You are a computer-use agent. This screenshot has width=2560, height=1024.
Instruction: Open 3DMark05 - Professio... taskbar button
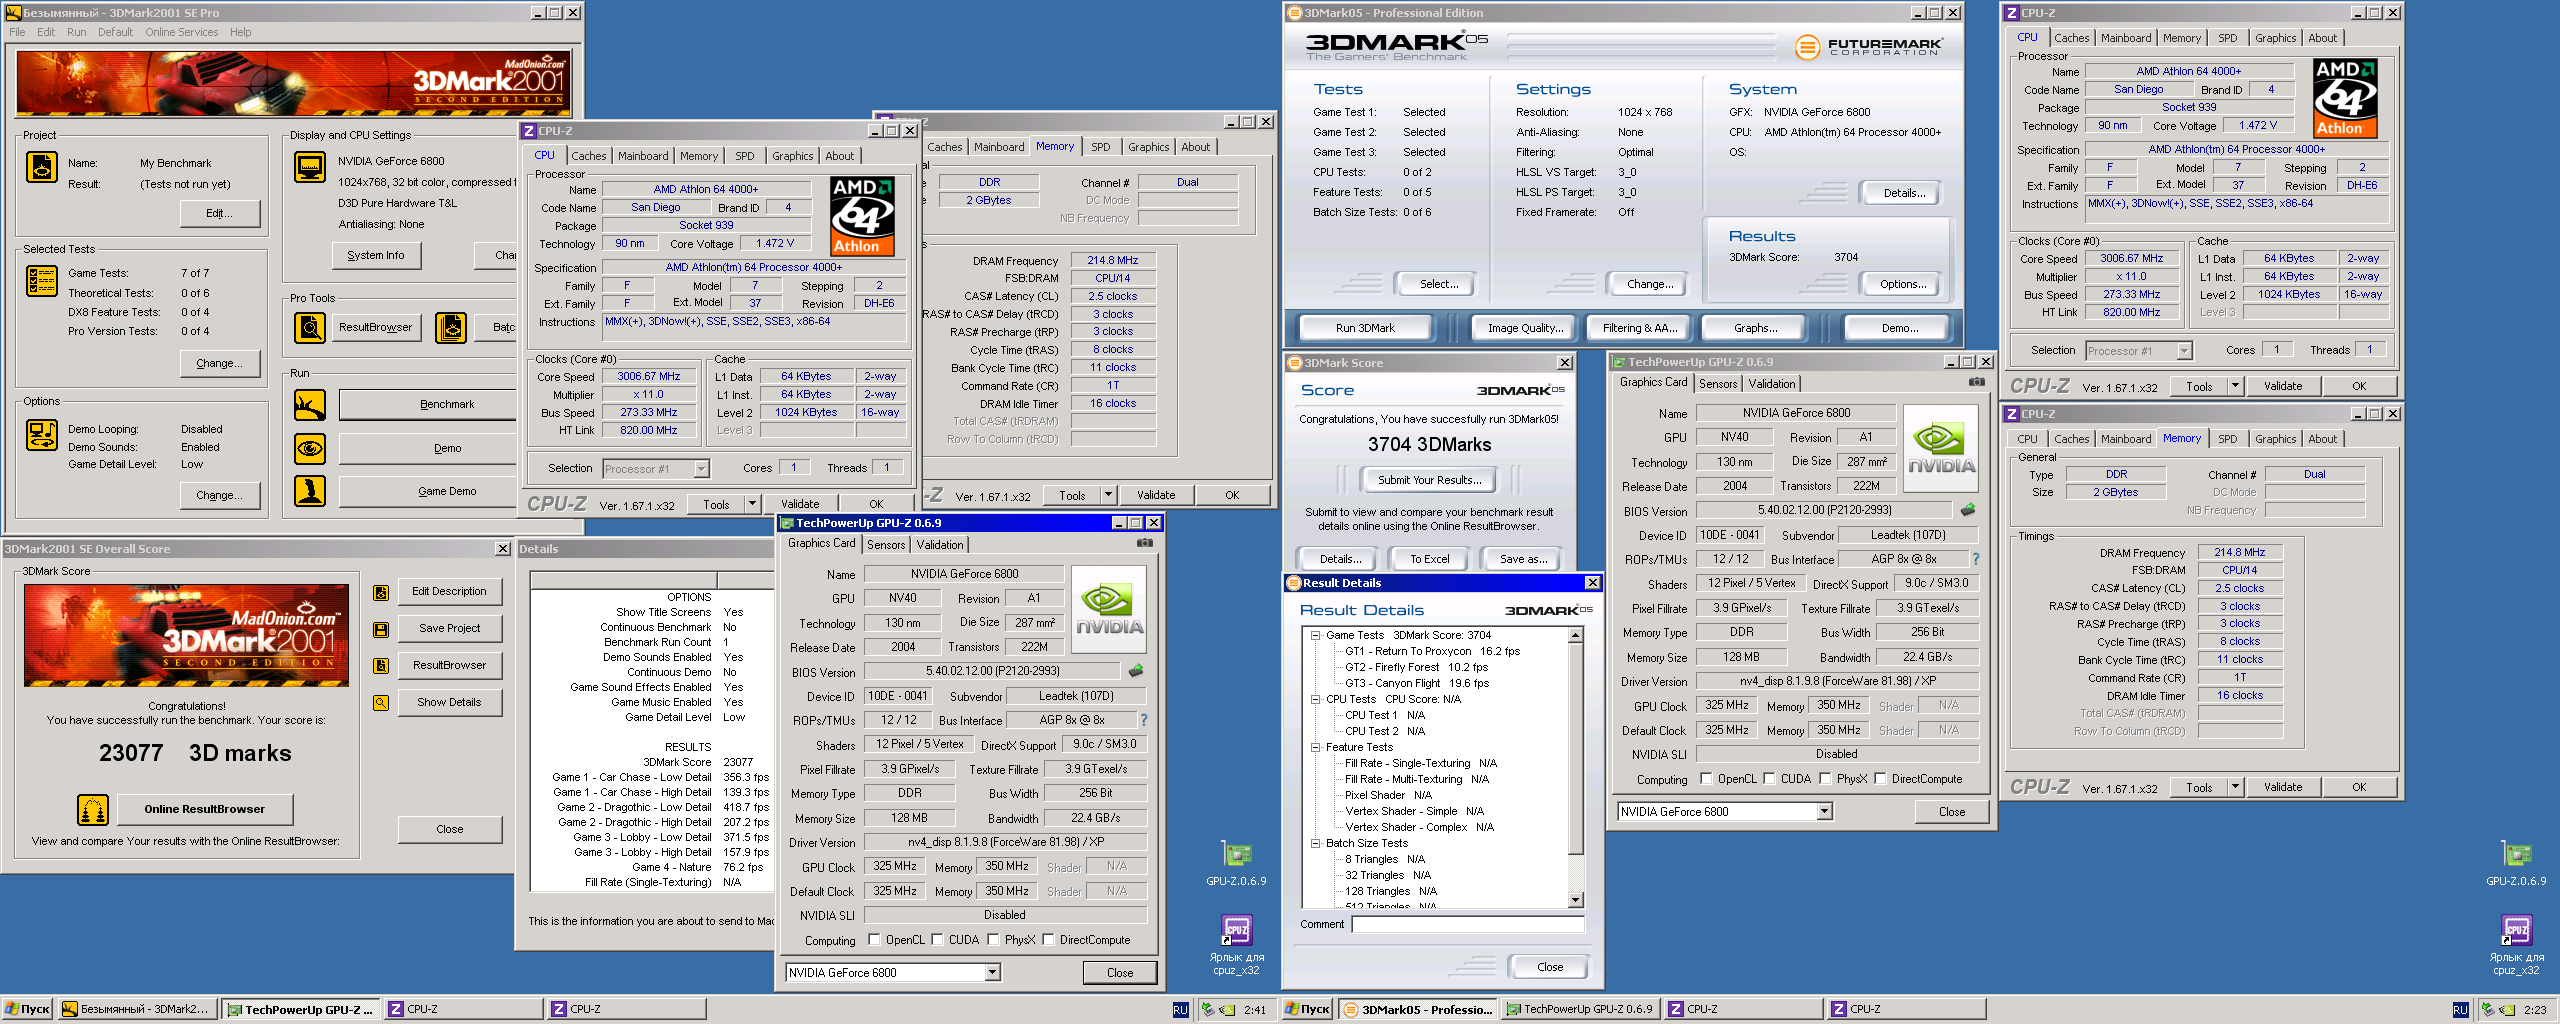(x=1418, y=1010)
